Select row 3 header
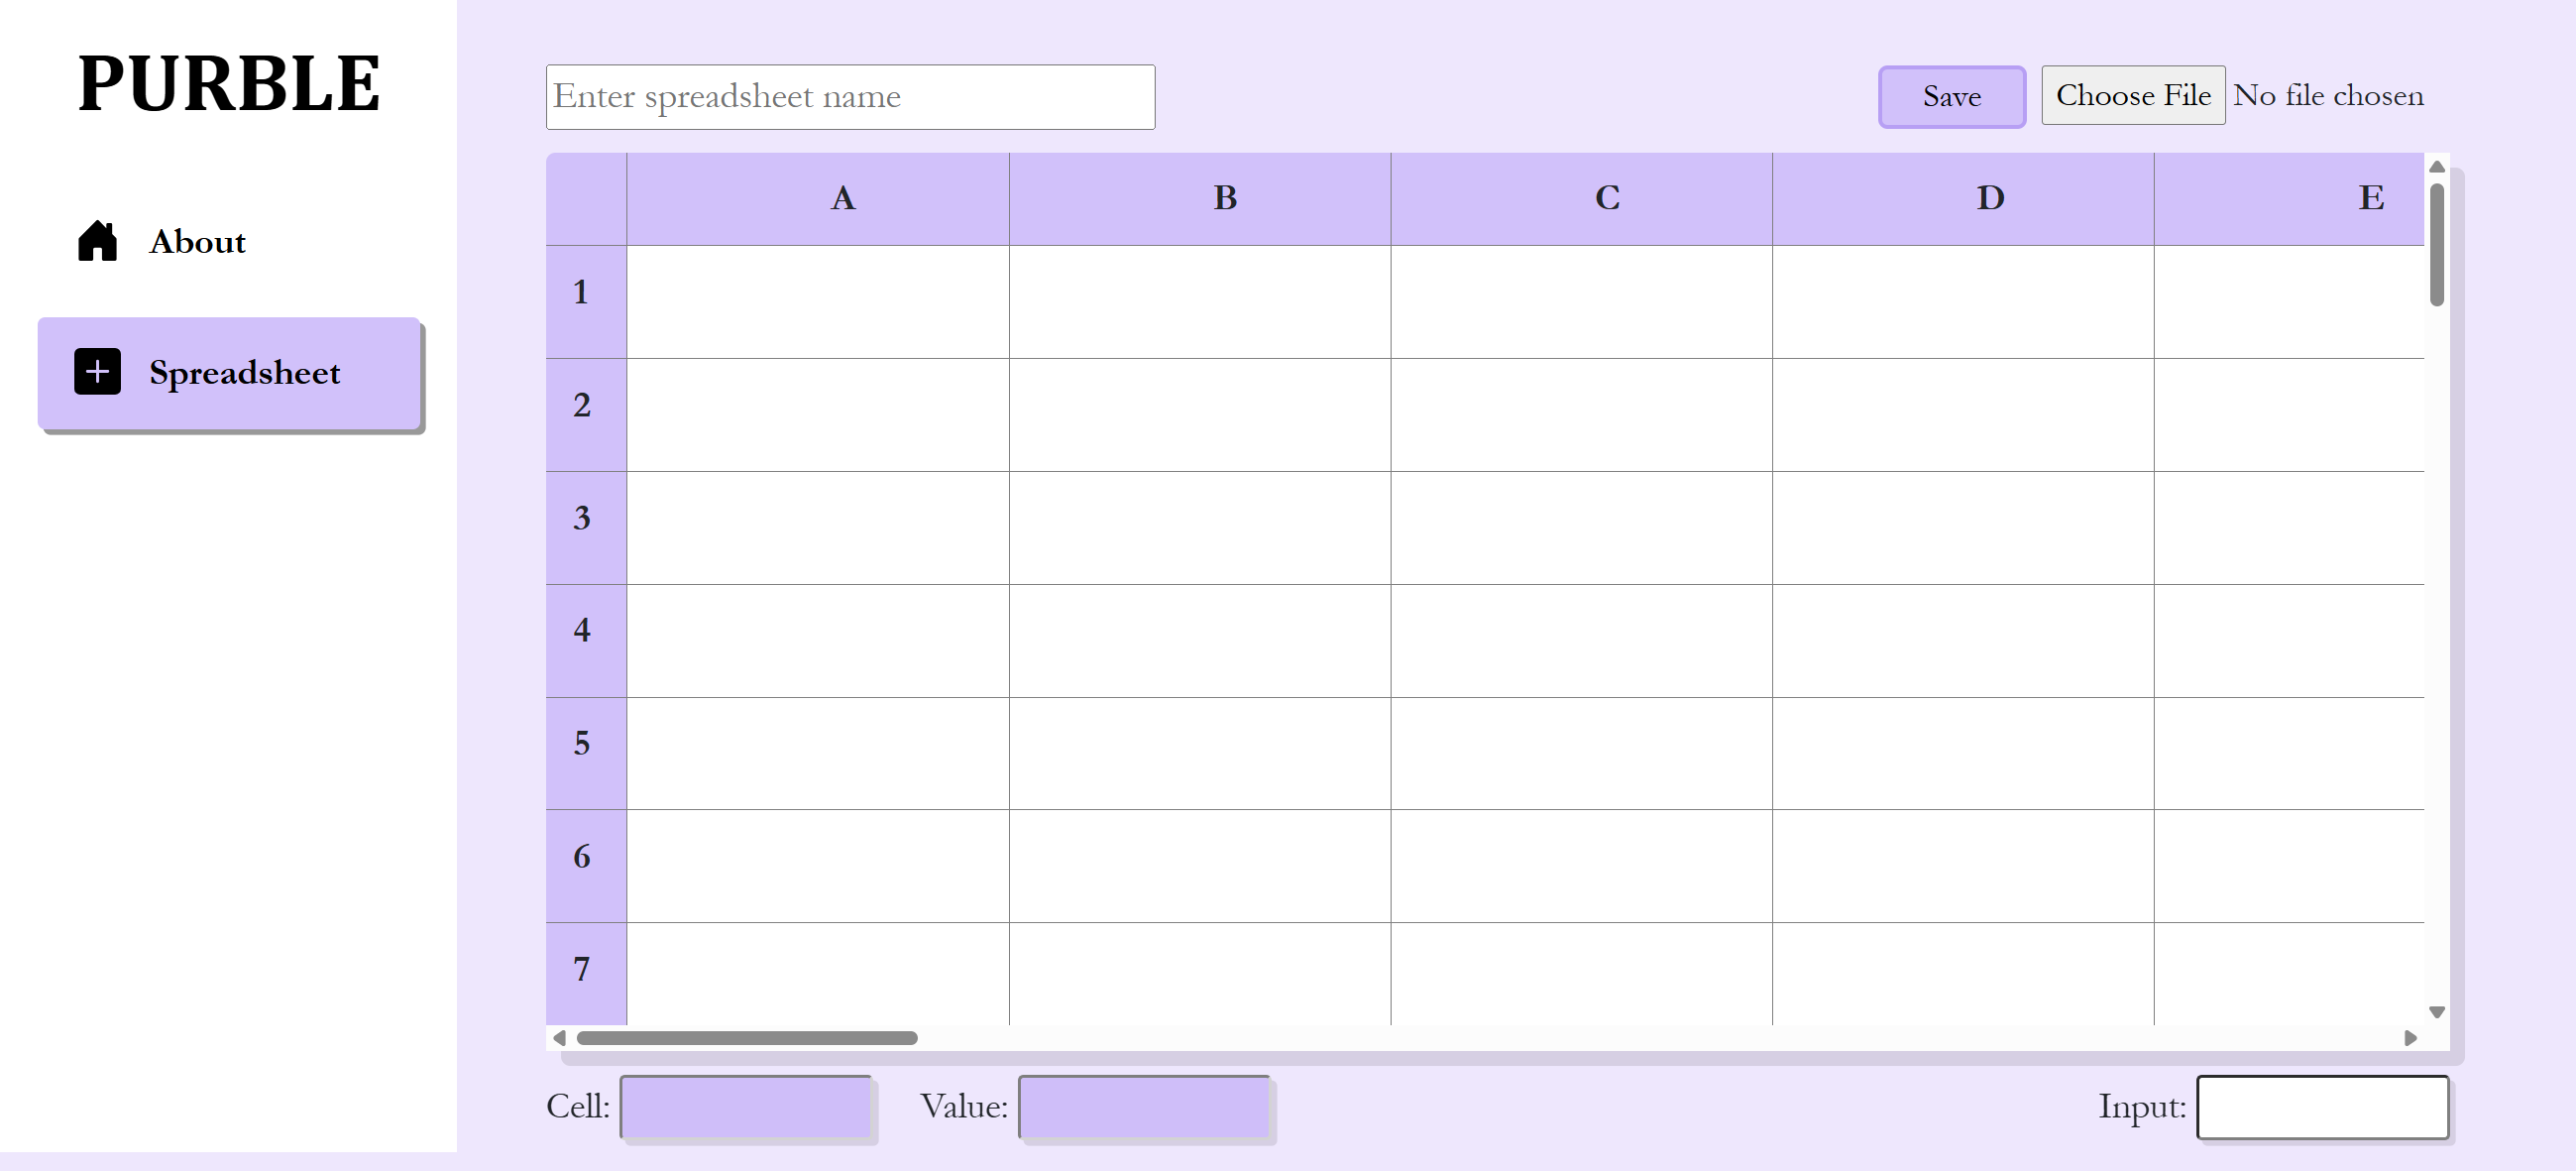The height and width of the screenshot is (1171, 2576). coord(583,518)
